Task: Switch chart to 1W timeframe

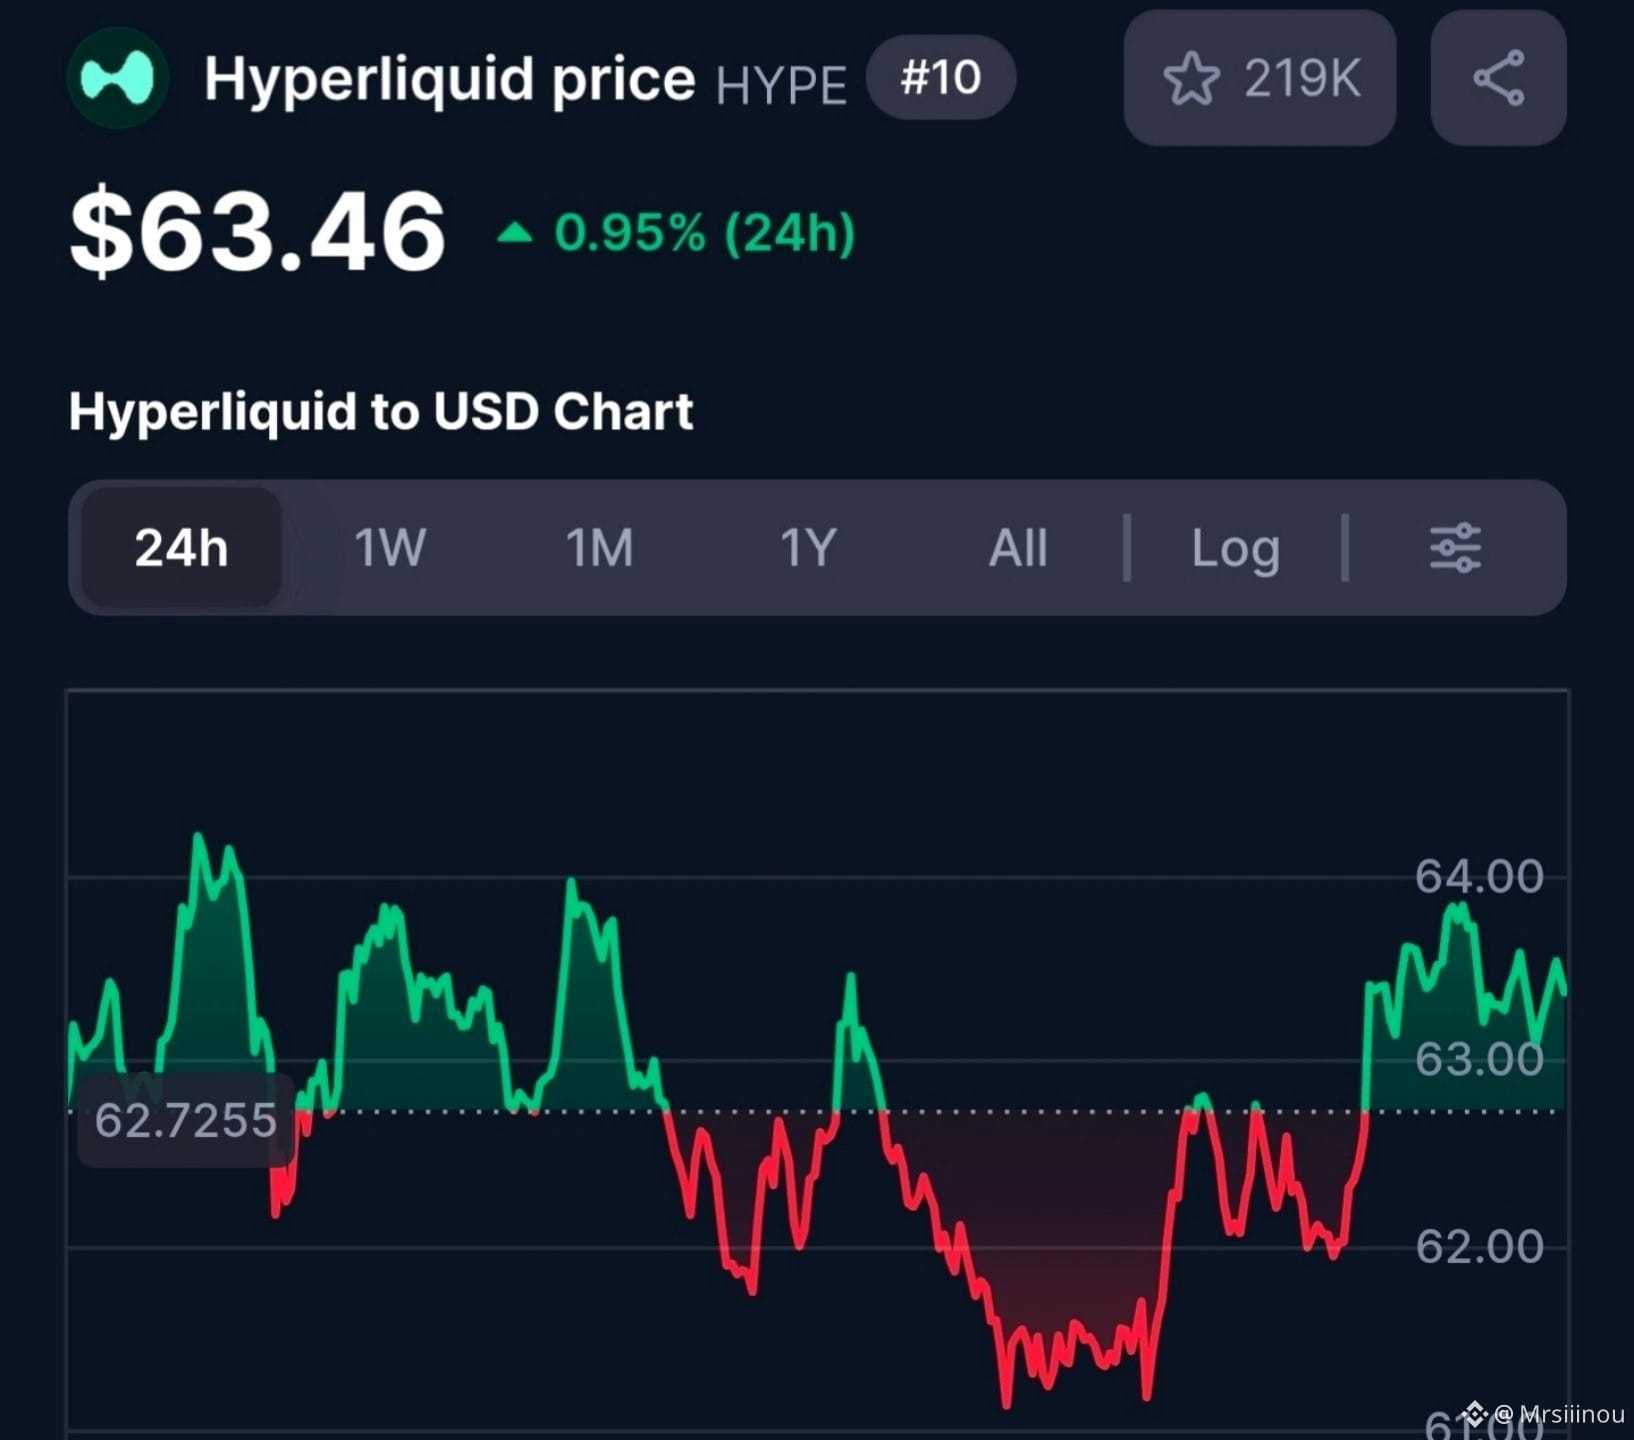Action: pos(390,548)
